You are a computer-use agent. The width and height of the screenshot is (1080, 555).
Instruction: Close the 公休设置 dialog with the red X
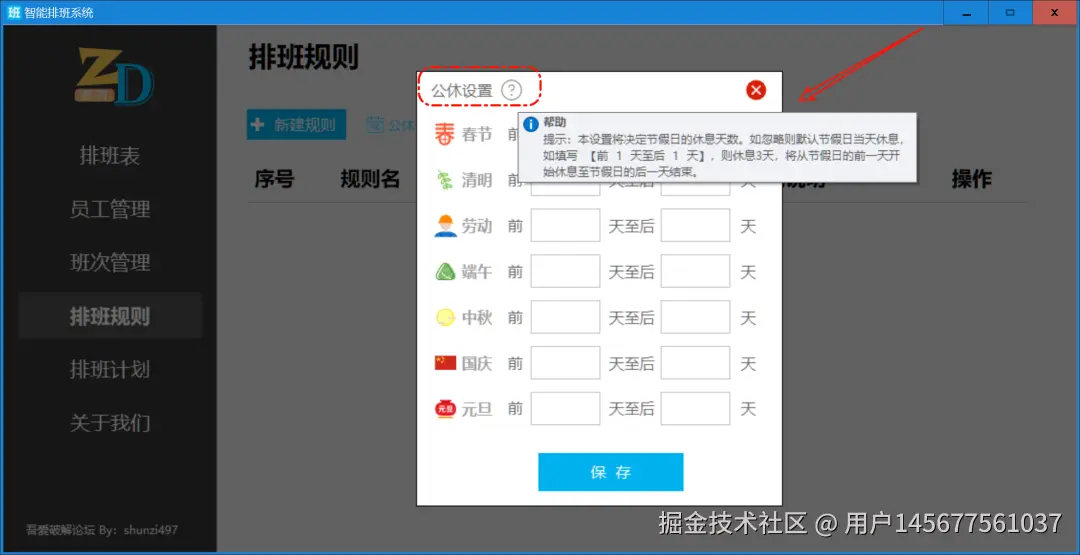(756, 90)
